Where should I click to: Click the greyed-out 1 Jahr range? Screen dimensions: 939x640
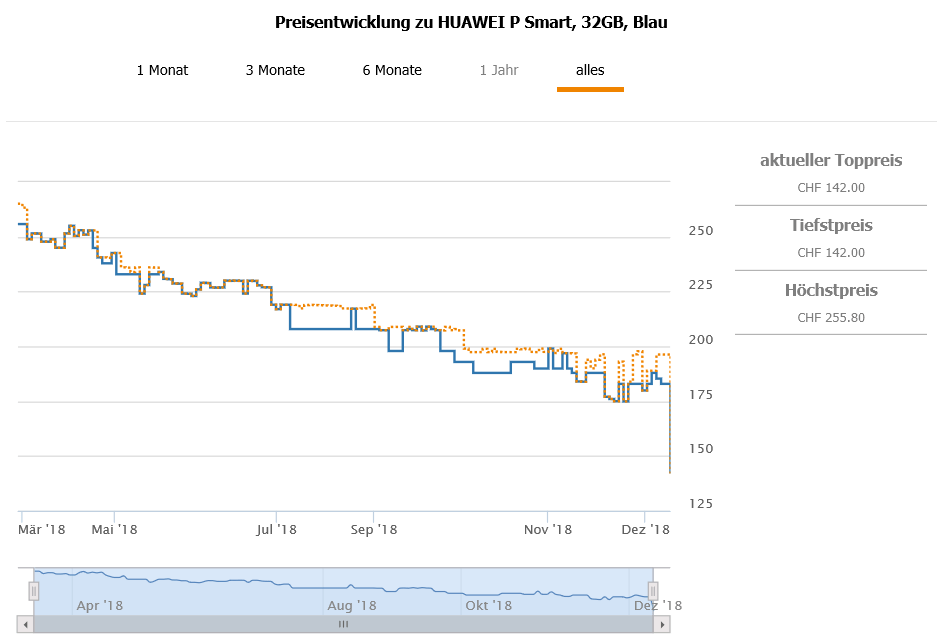point(498,70)
